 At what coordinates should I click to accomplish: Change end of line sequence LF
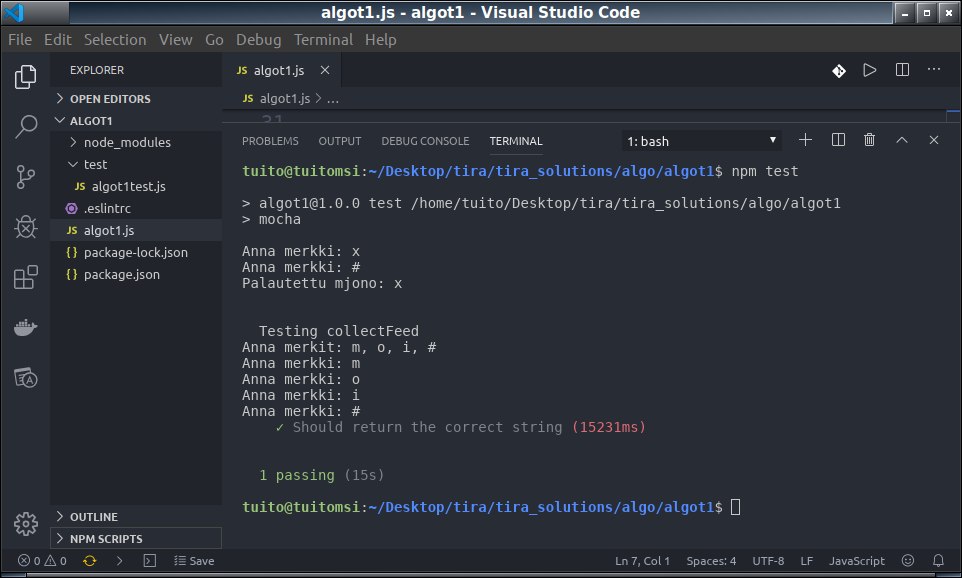[807, 561]
